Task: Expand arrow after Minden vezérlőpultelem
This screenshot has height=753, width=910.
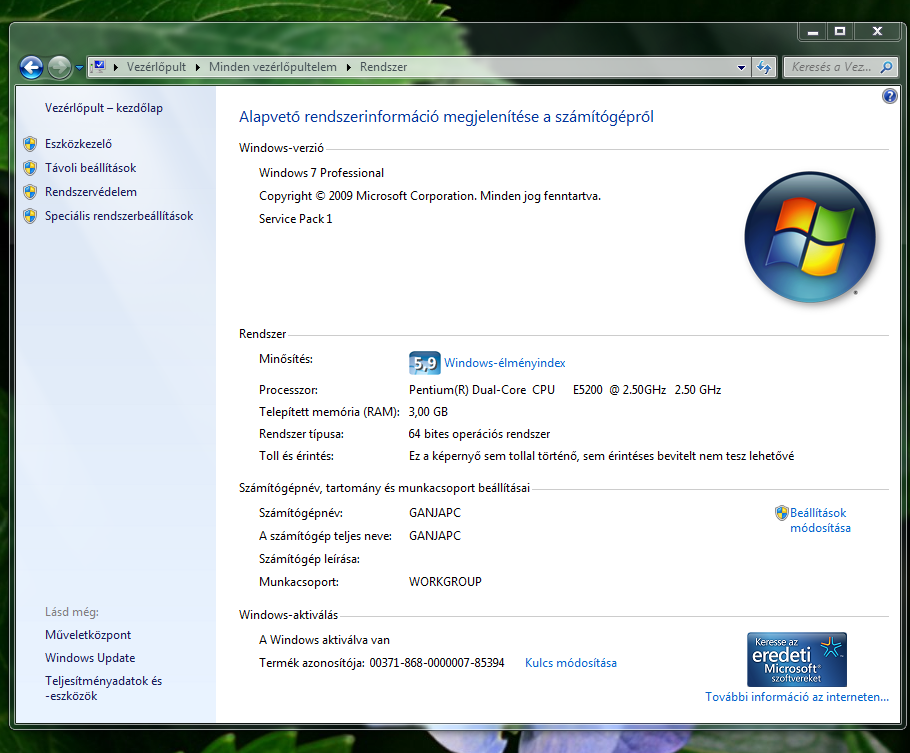Action: point(349,67)
